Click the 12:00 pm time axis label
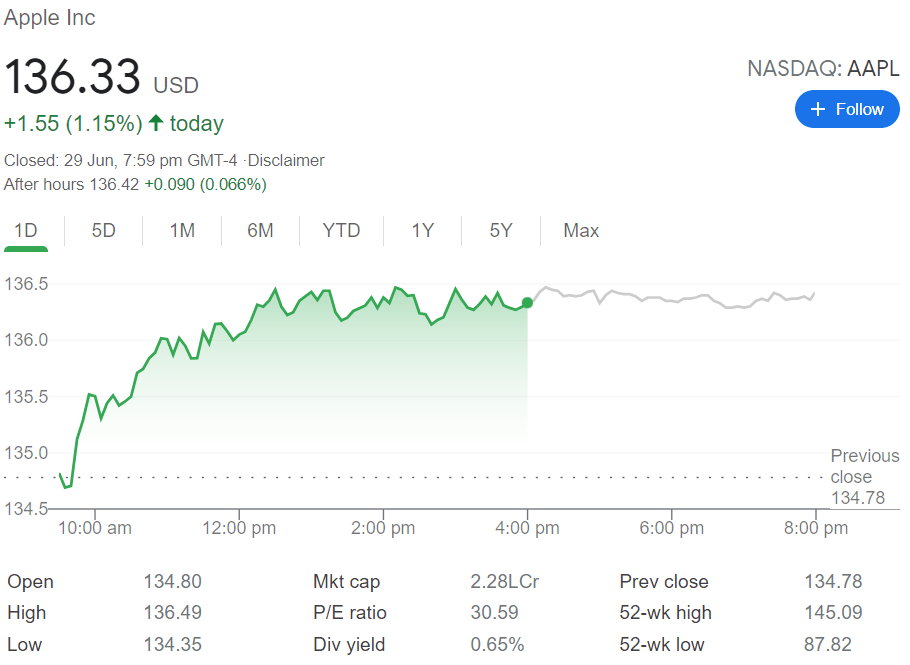Viewport: 910px width, 665px height. [x=238, y=528]
